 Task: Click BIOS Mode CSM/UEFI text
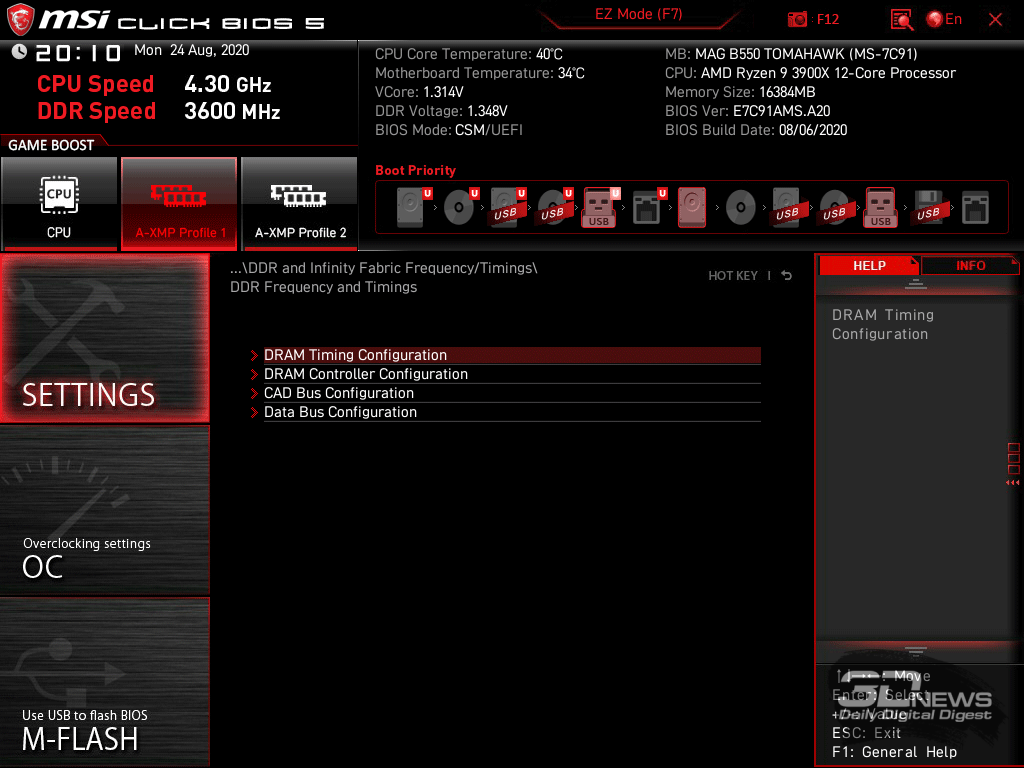(x=449, y=130)
